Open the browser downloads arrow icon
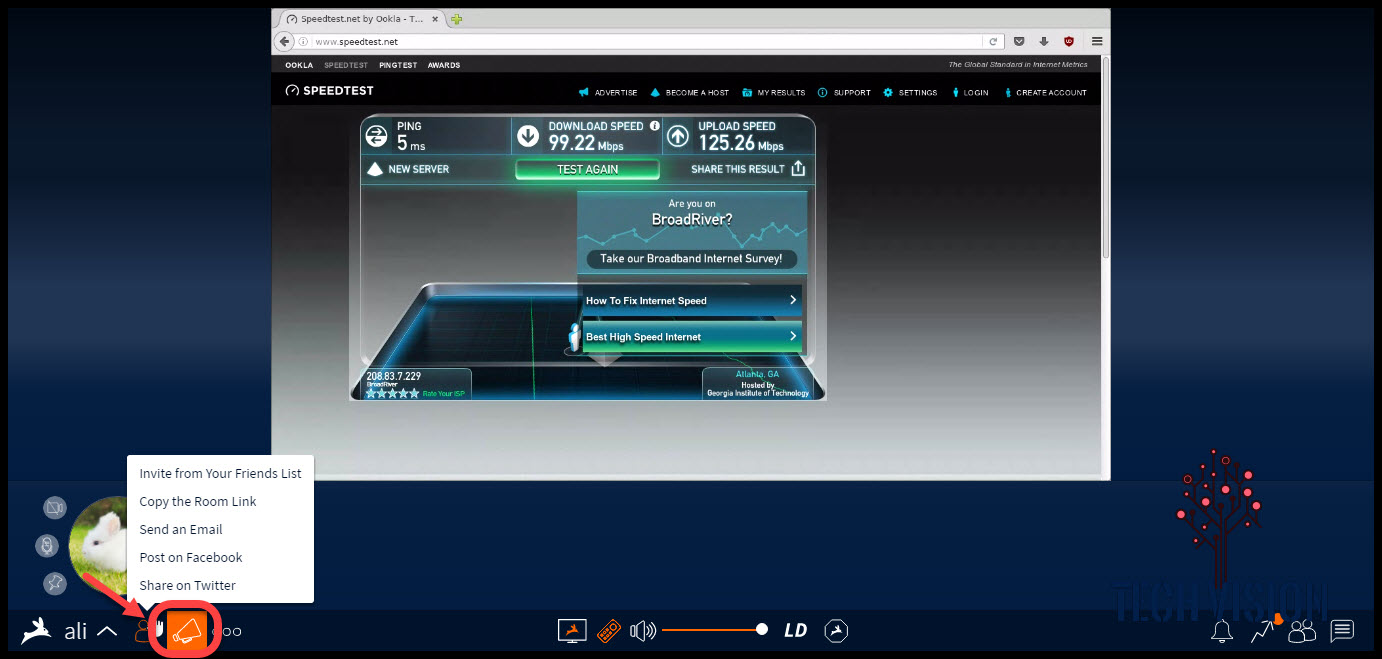This screenshot has width=1382, height=659. (x=1044, y=42)
